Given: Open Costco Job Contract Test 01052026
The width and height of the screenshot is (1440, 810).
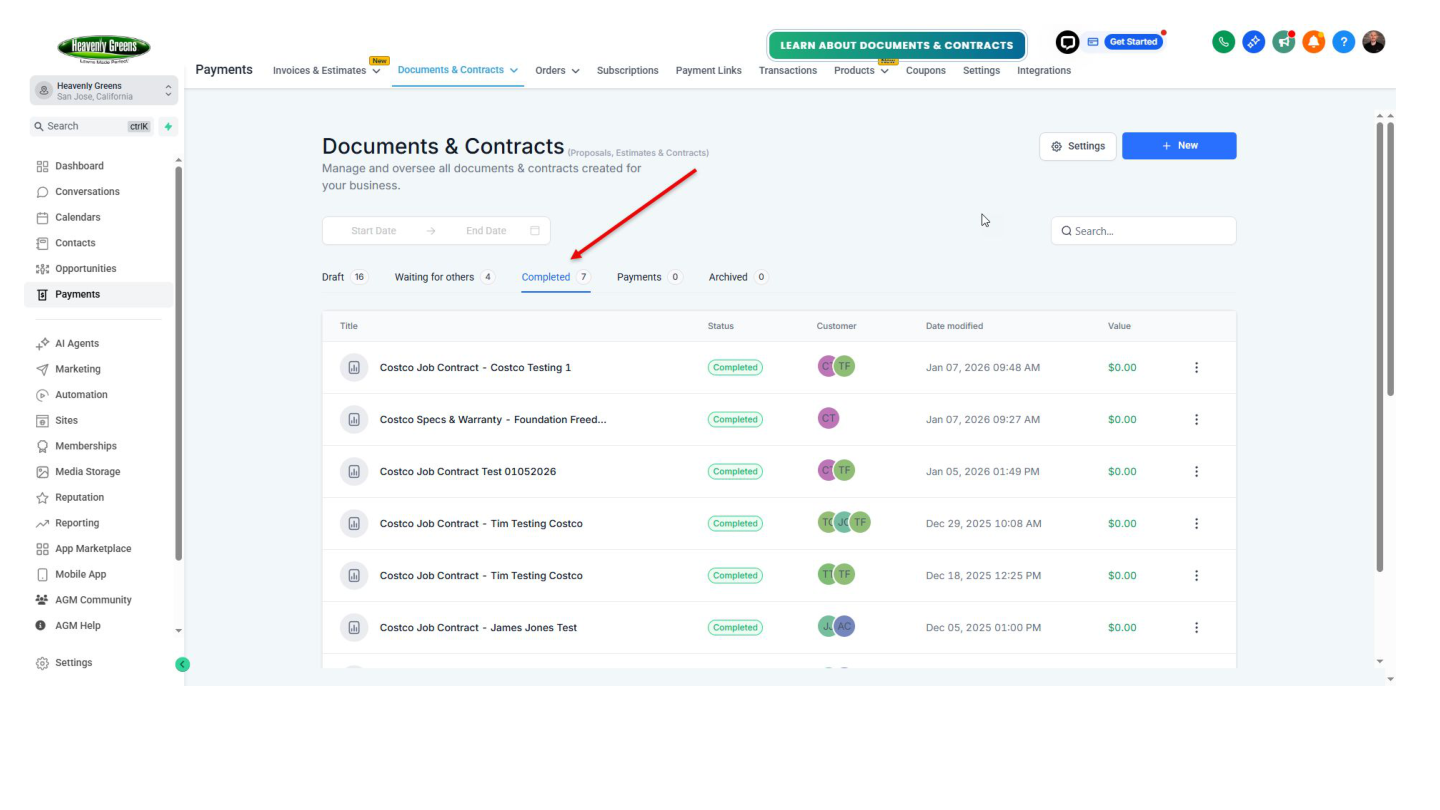Looking at the screenshot, I should tap(468, 472).
